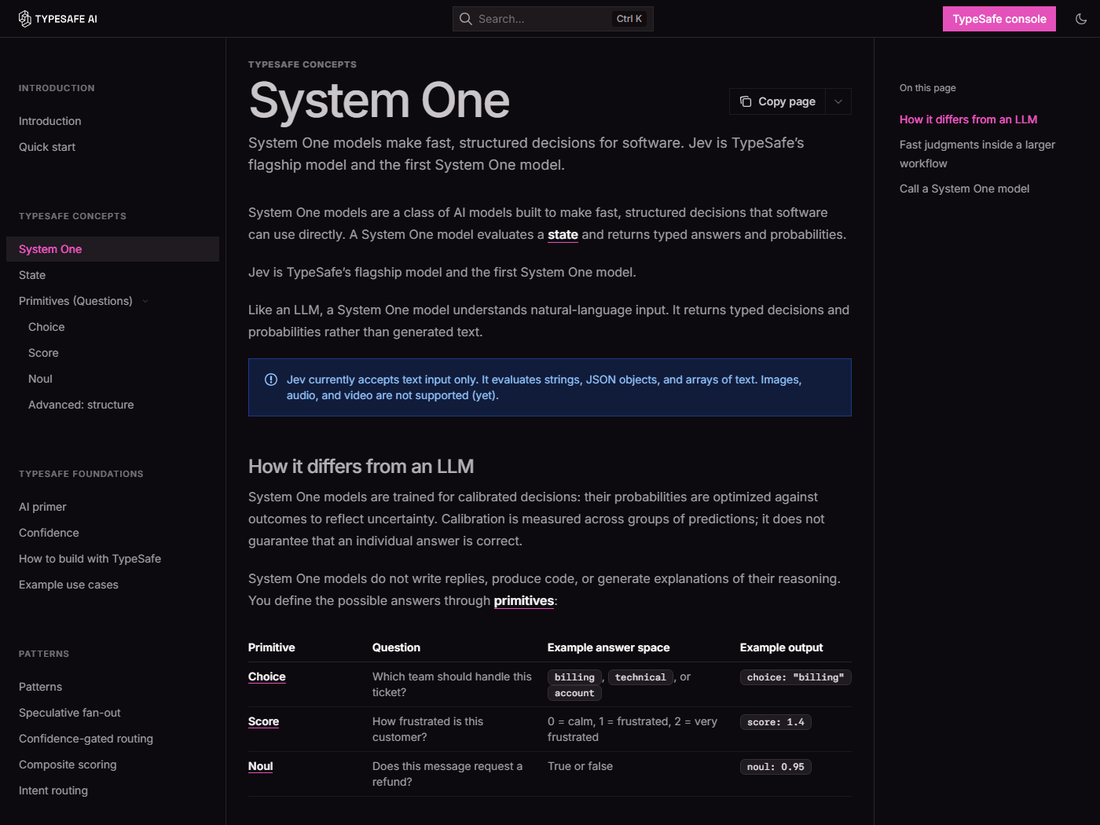Open Confidence-gated routing page

[86, 739]
